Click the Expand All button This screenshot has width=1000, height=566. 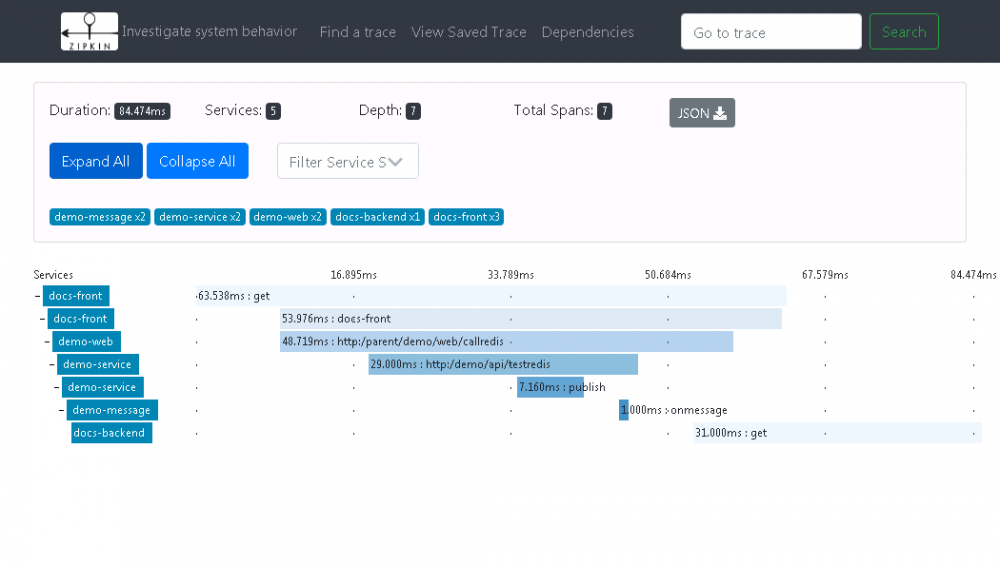point(96,161)
